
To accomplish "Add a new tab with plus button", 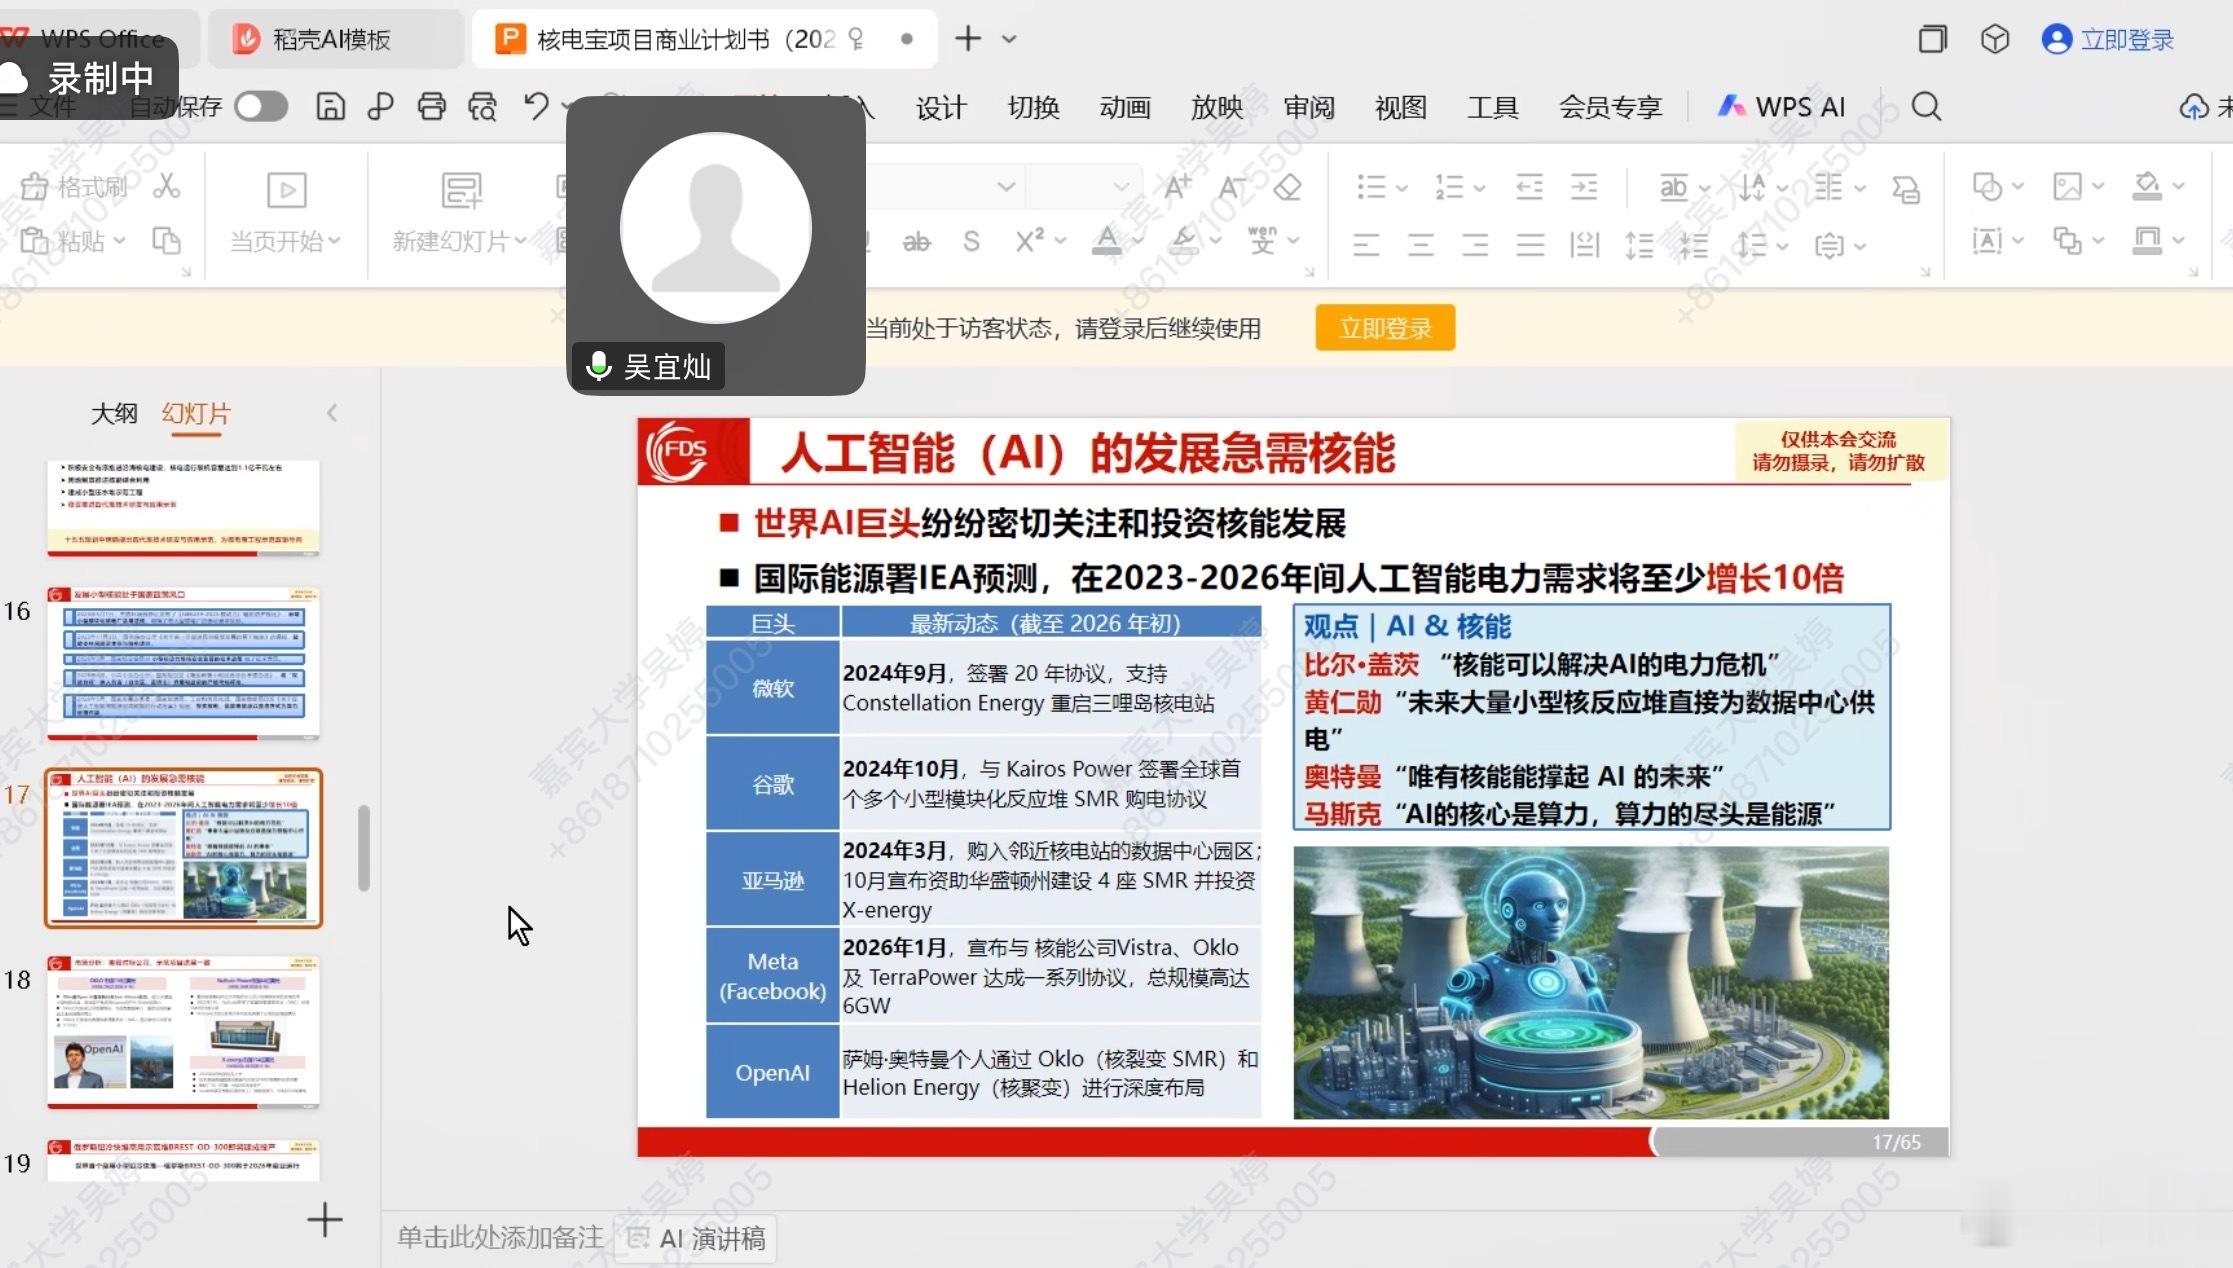I will 967,39.
